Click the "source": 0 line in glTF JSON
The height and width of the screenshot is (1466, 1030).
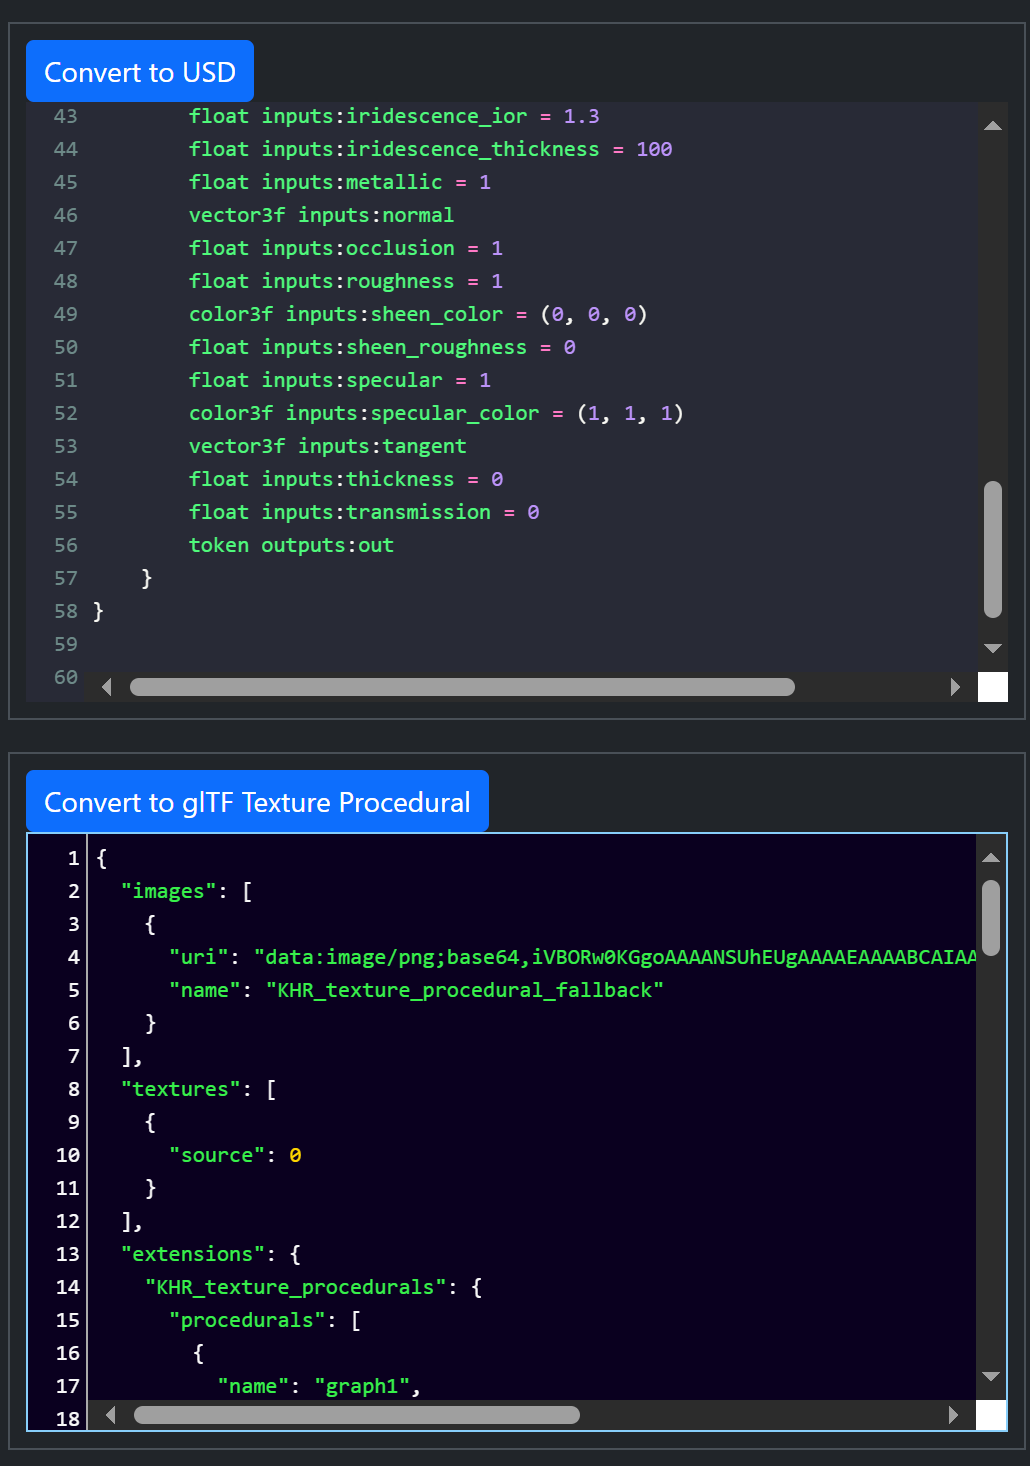(235, 1155)
